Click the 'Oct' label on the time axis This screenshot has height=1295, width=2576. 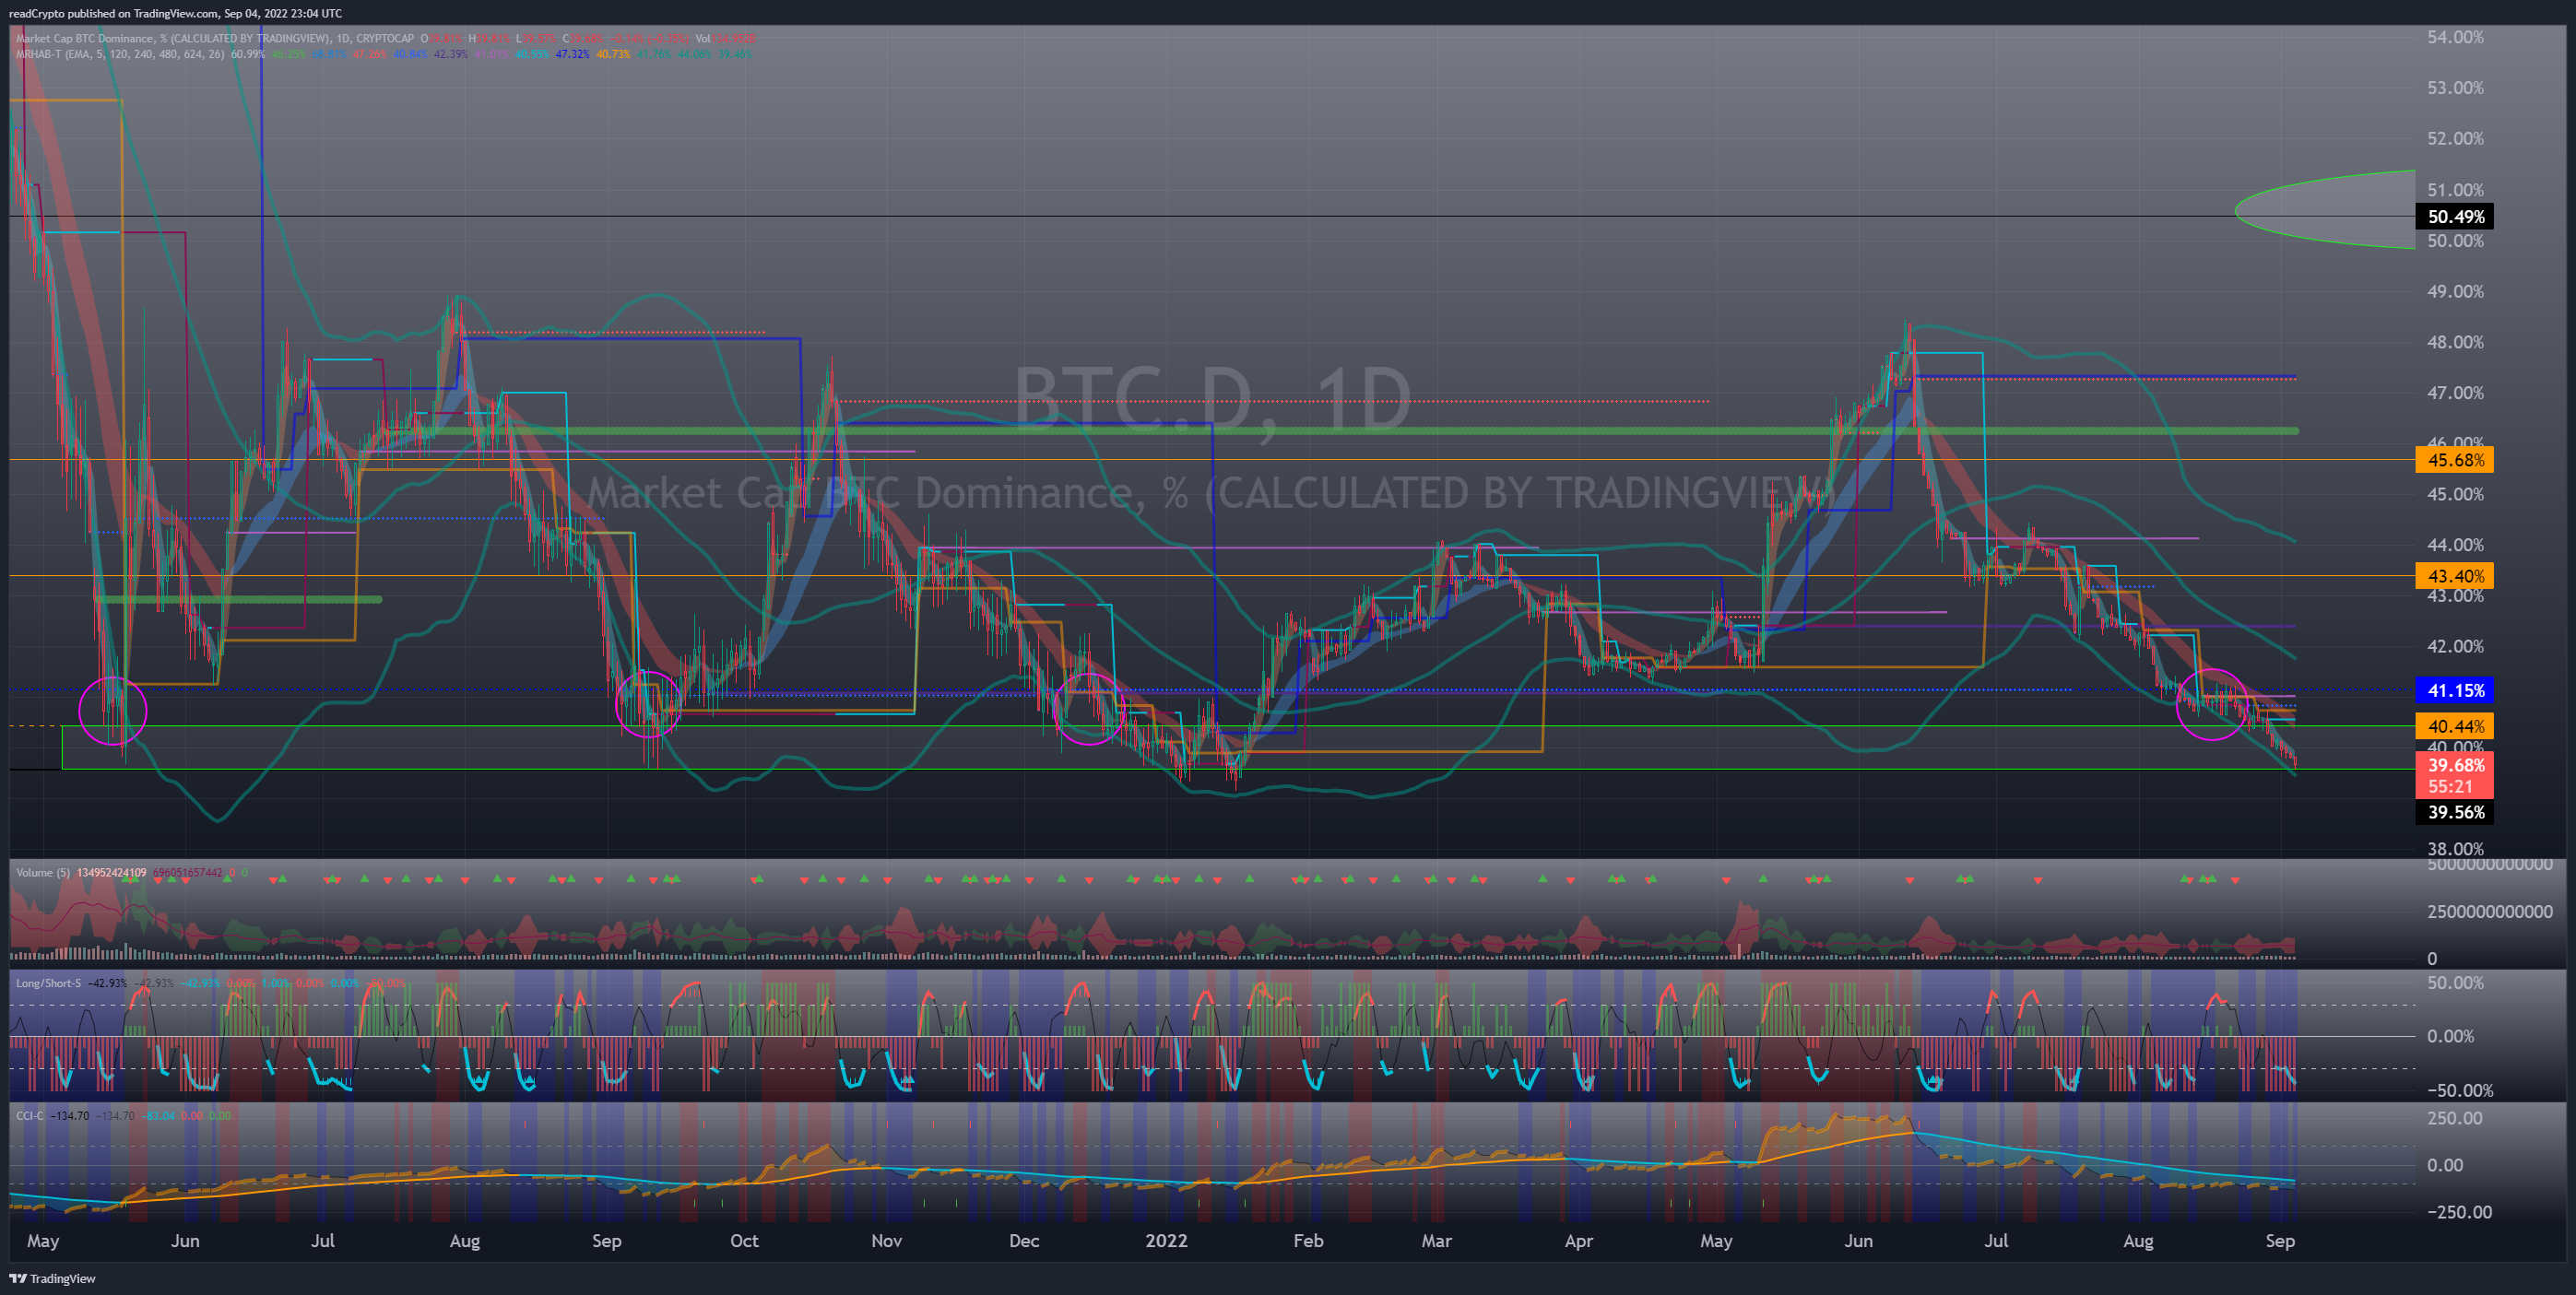(x=744, y=1241)
